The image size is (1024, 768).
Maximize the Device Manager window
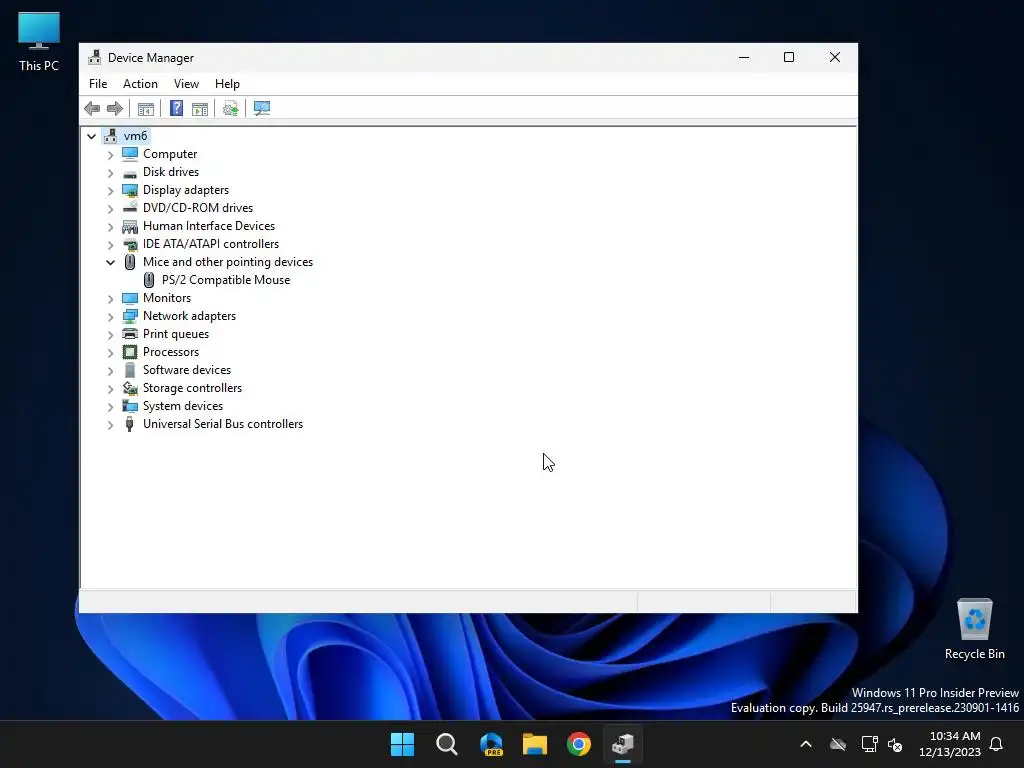click(x=789, y=57)
